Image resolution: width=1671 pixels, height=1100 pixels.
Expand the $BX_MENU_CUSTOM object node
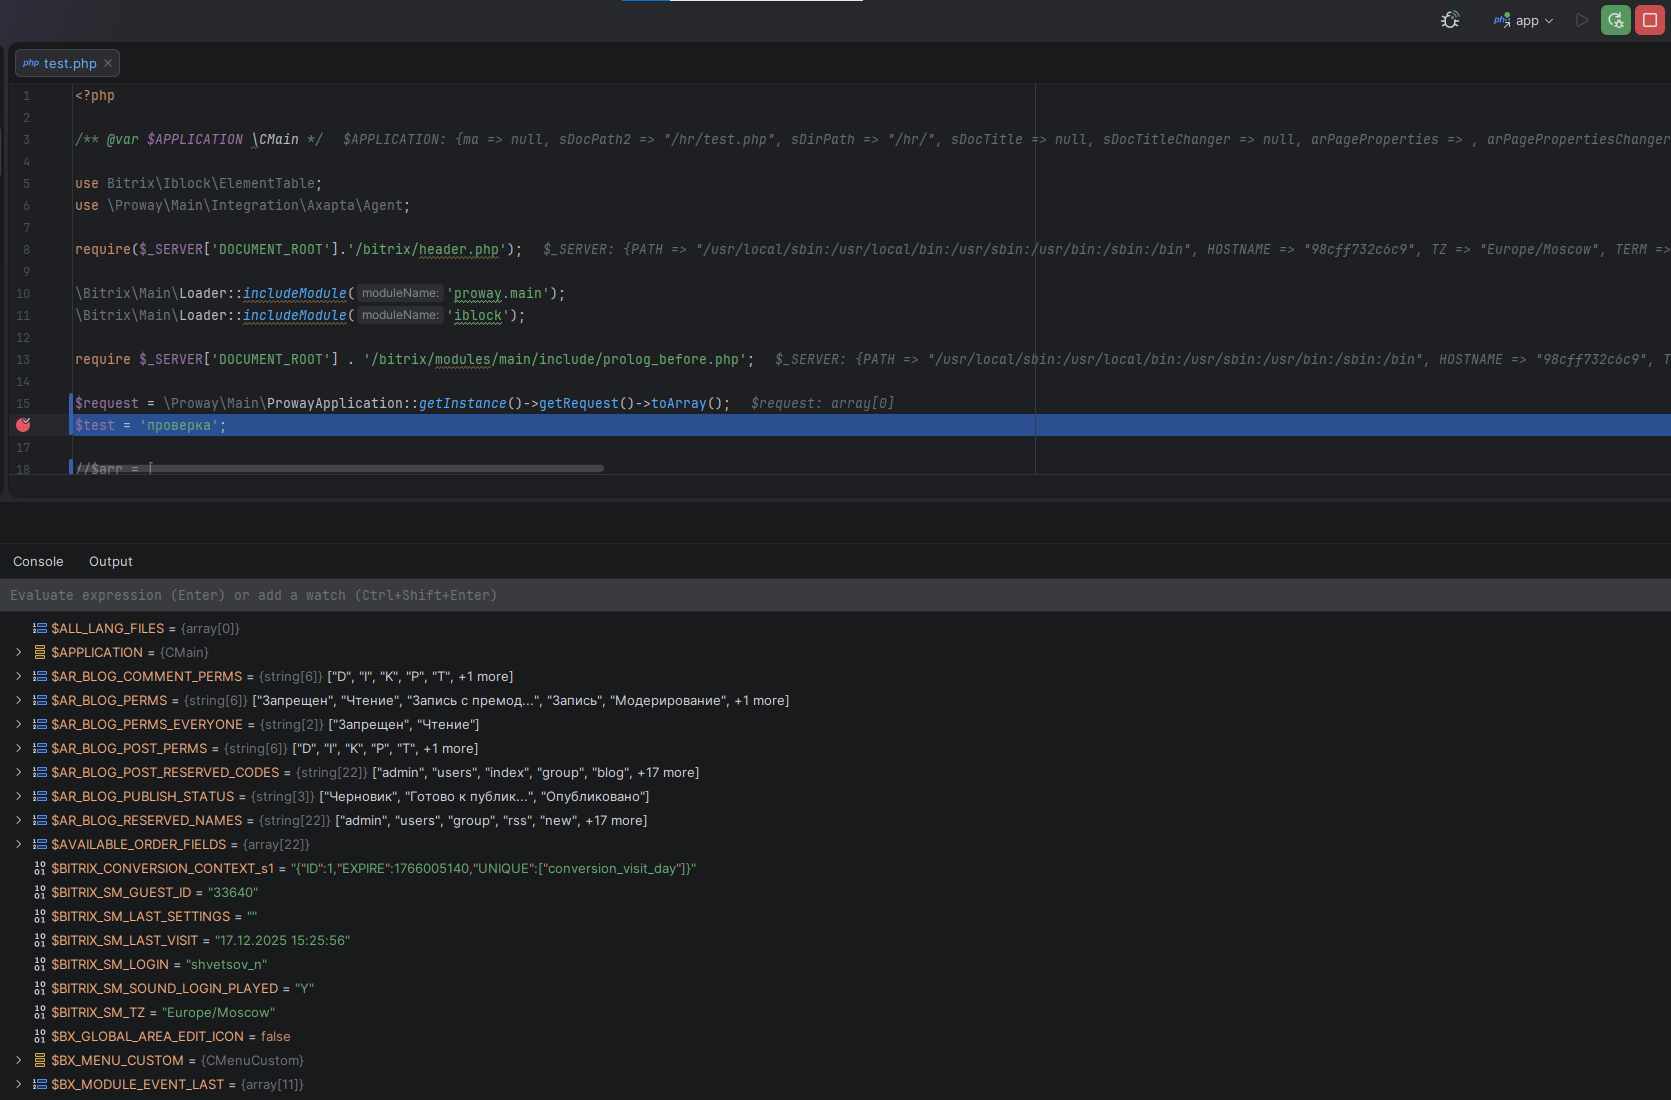(18, 1060)
